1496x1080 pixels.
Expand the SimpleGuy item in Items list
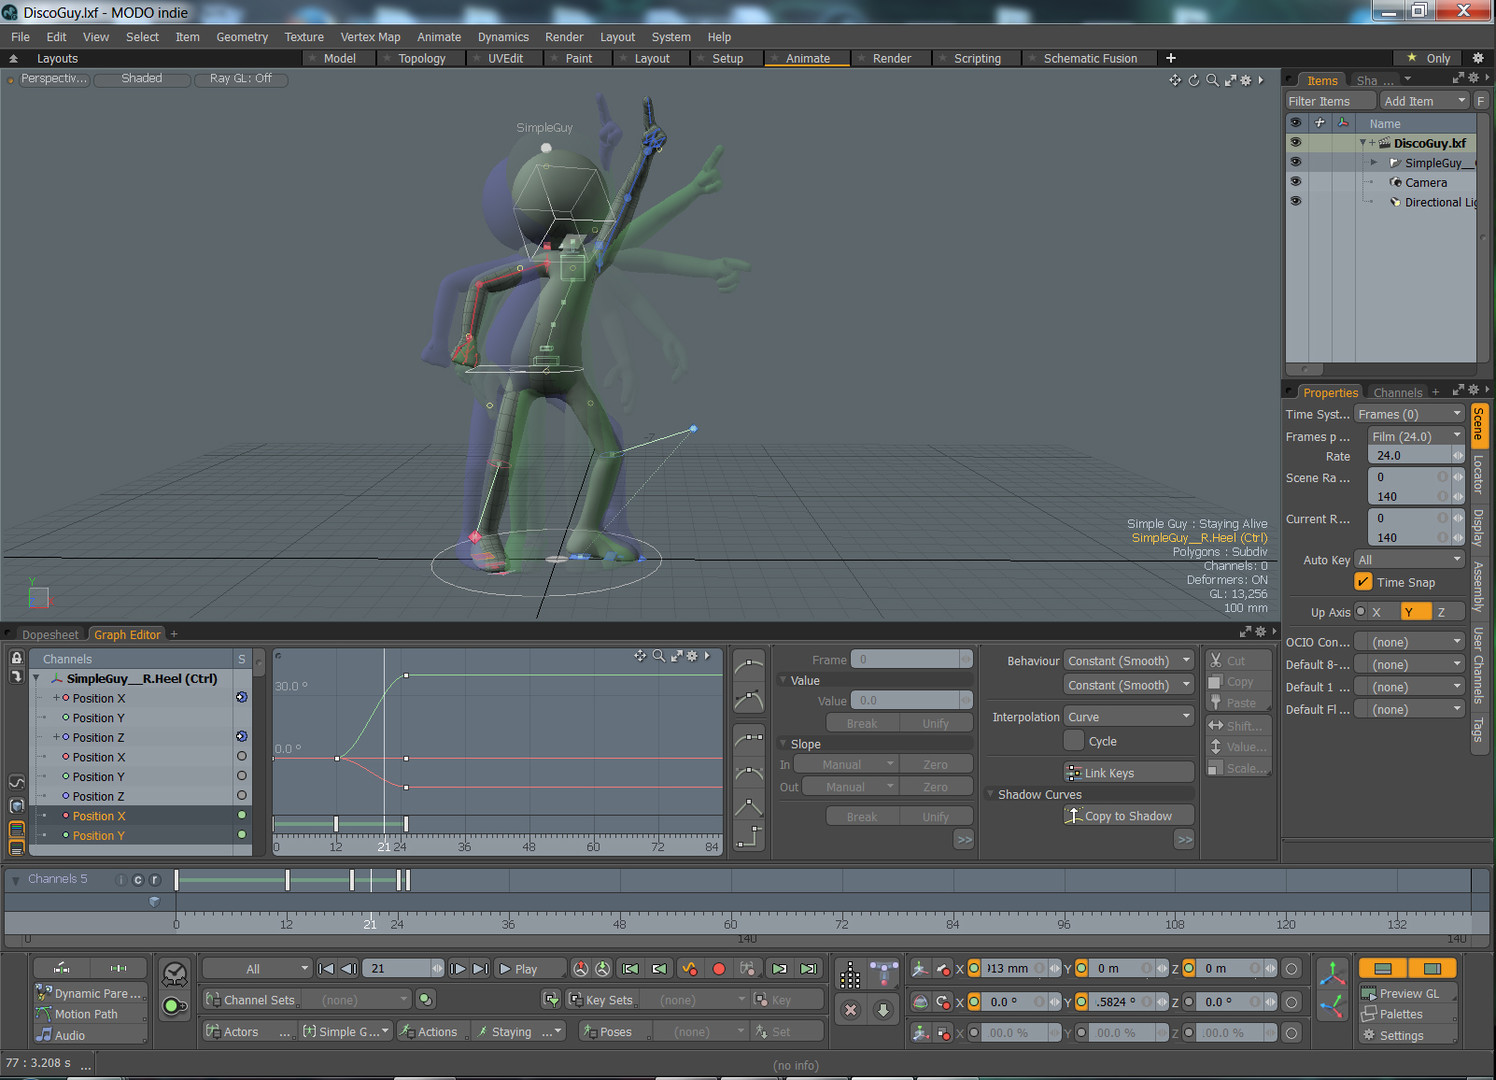(x=1374, y=162)
